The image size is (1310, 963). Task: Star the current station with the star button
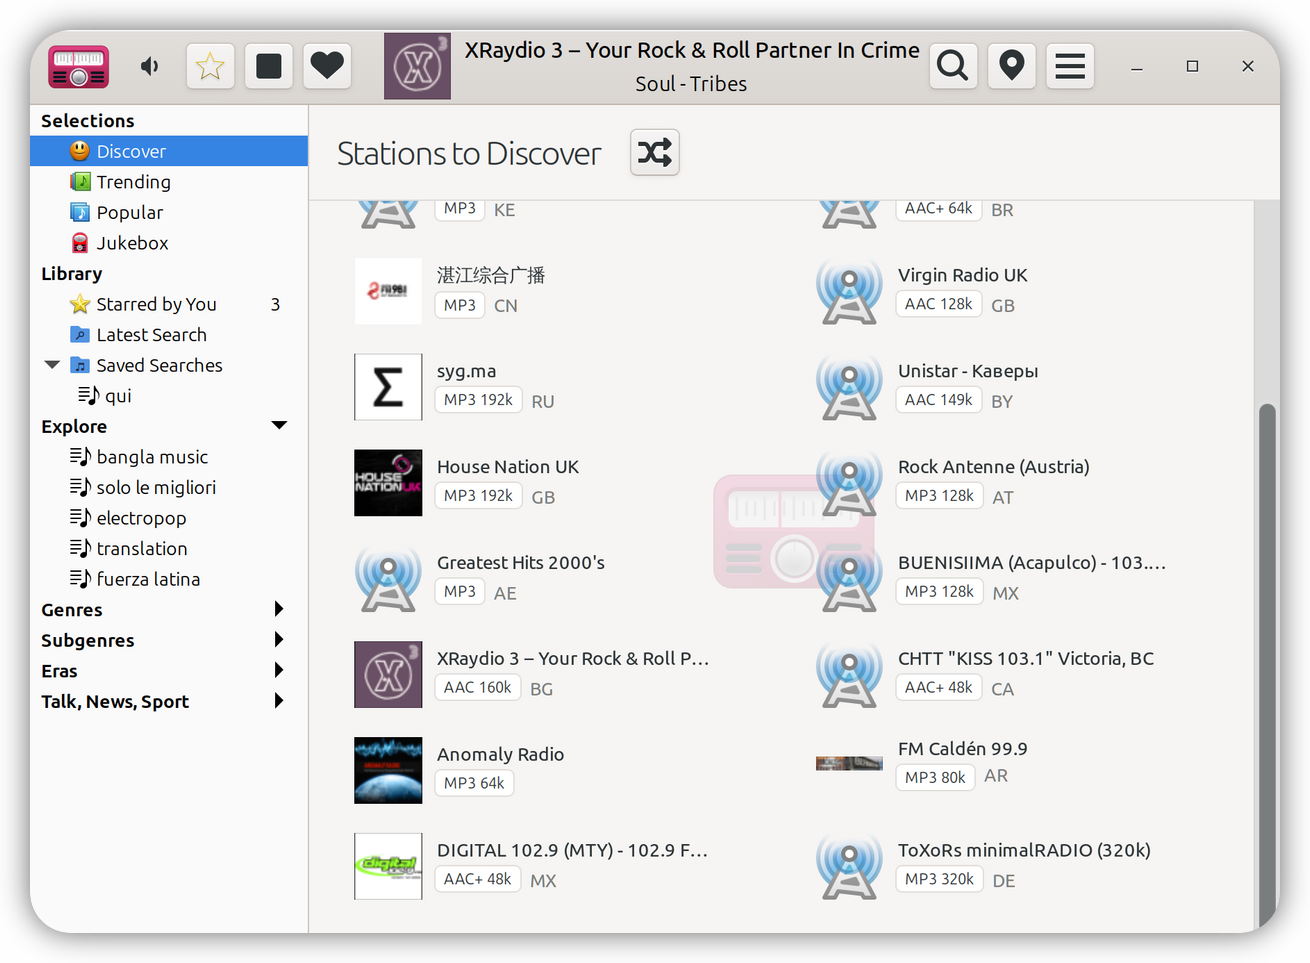click(x=210, y=66)
